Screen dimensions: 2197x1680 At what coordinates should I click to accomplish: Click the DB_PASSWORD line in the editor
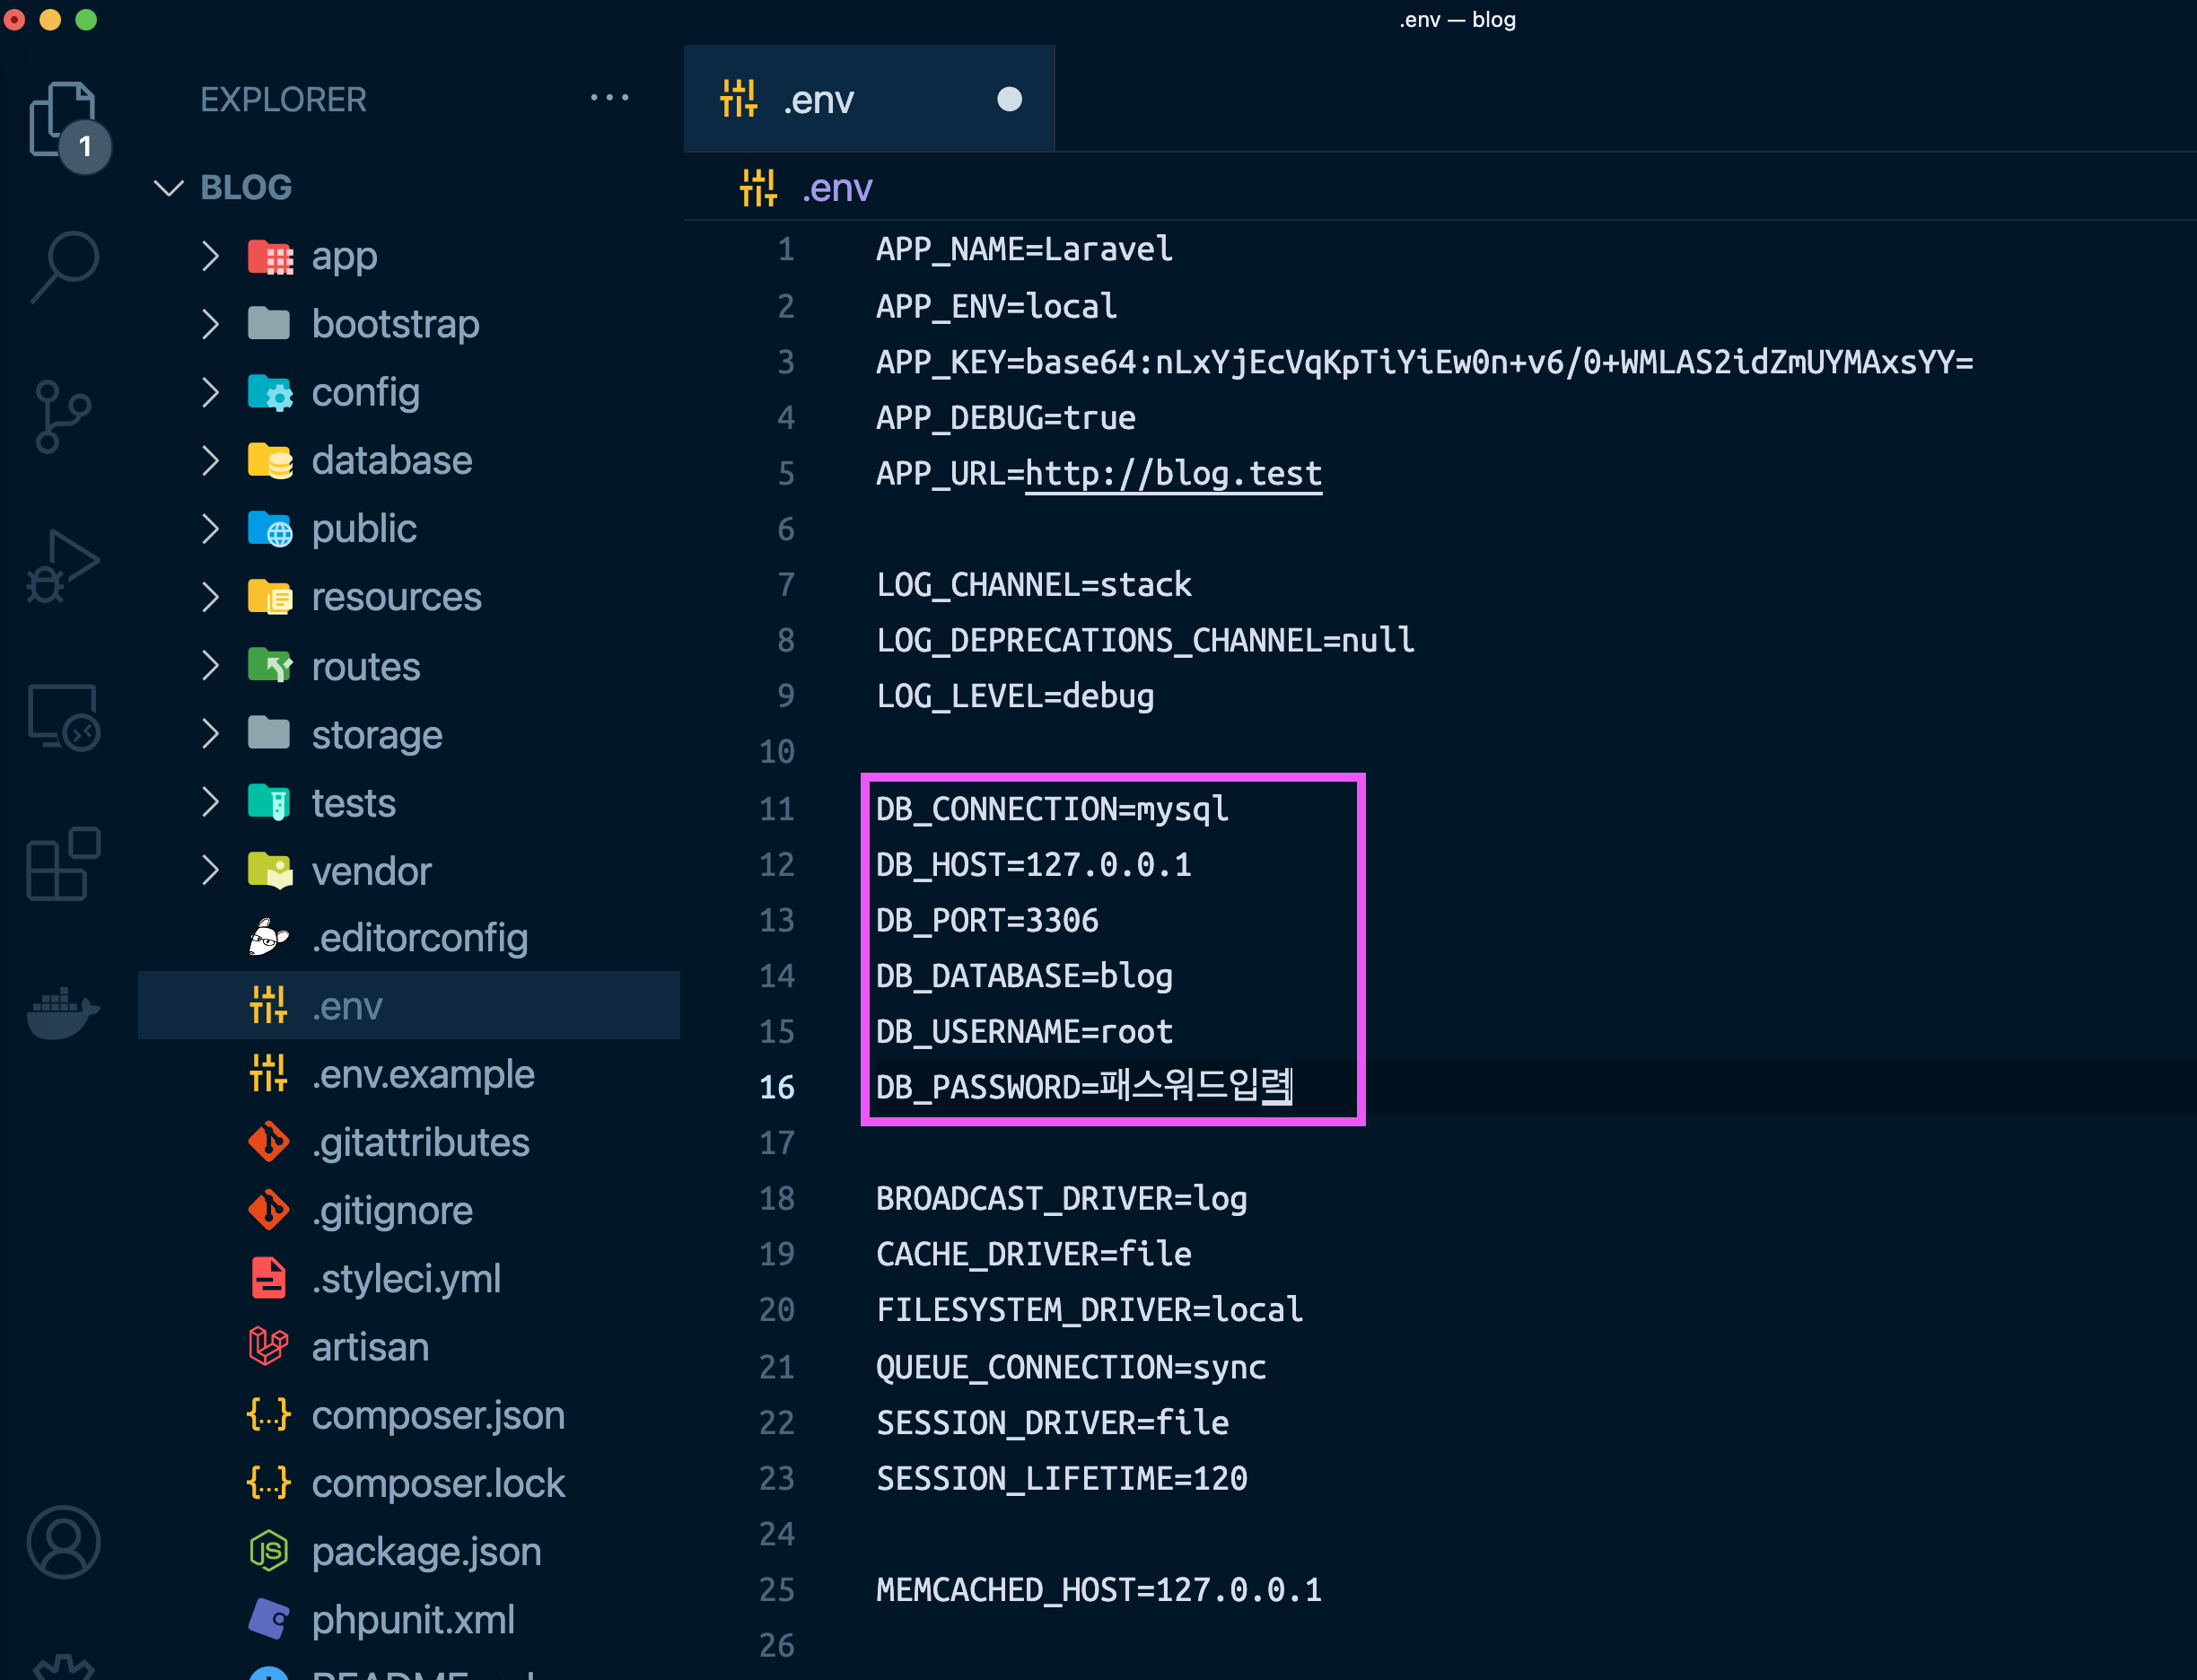[x=1083, y=1087]
